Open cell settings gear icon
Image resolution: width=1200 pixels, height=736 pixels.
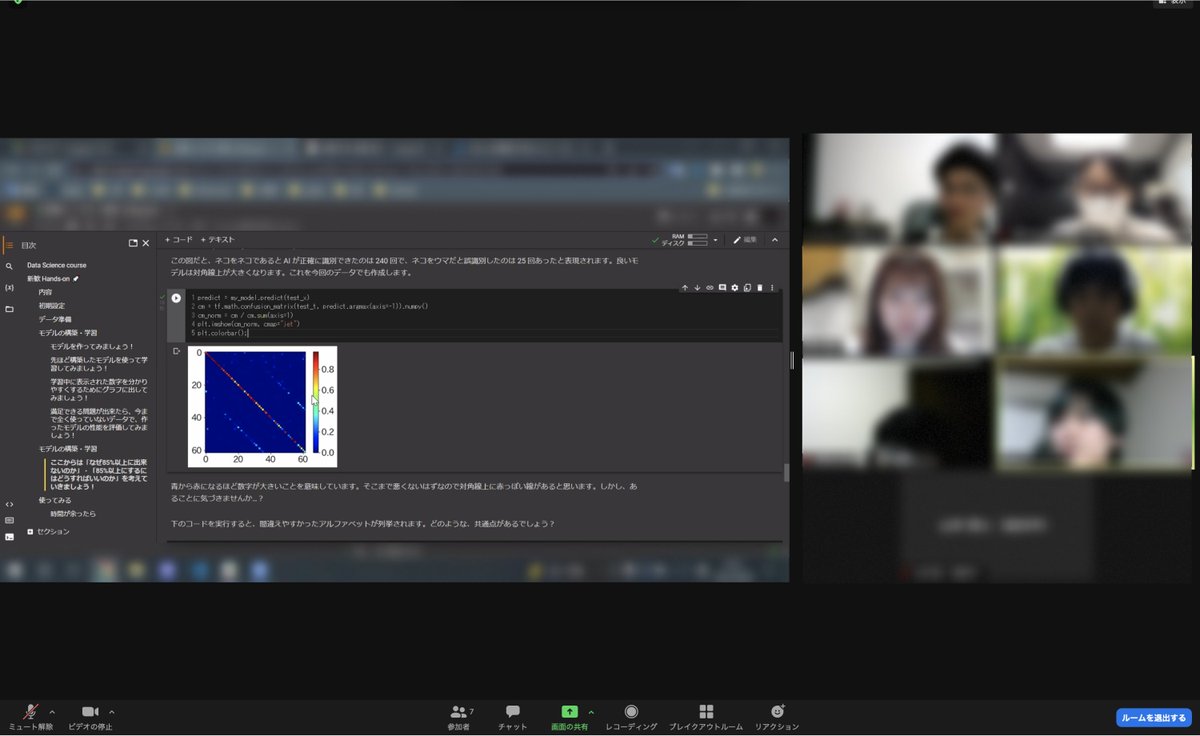coord(735,288)
